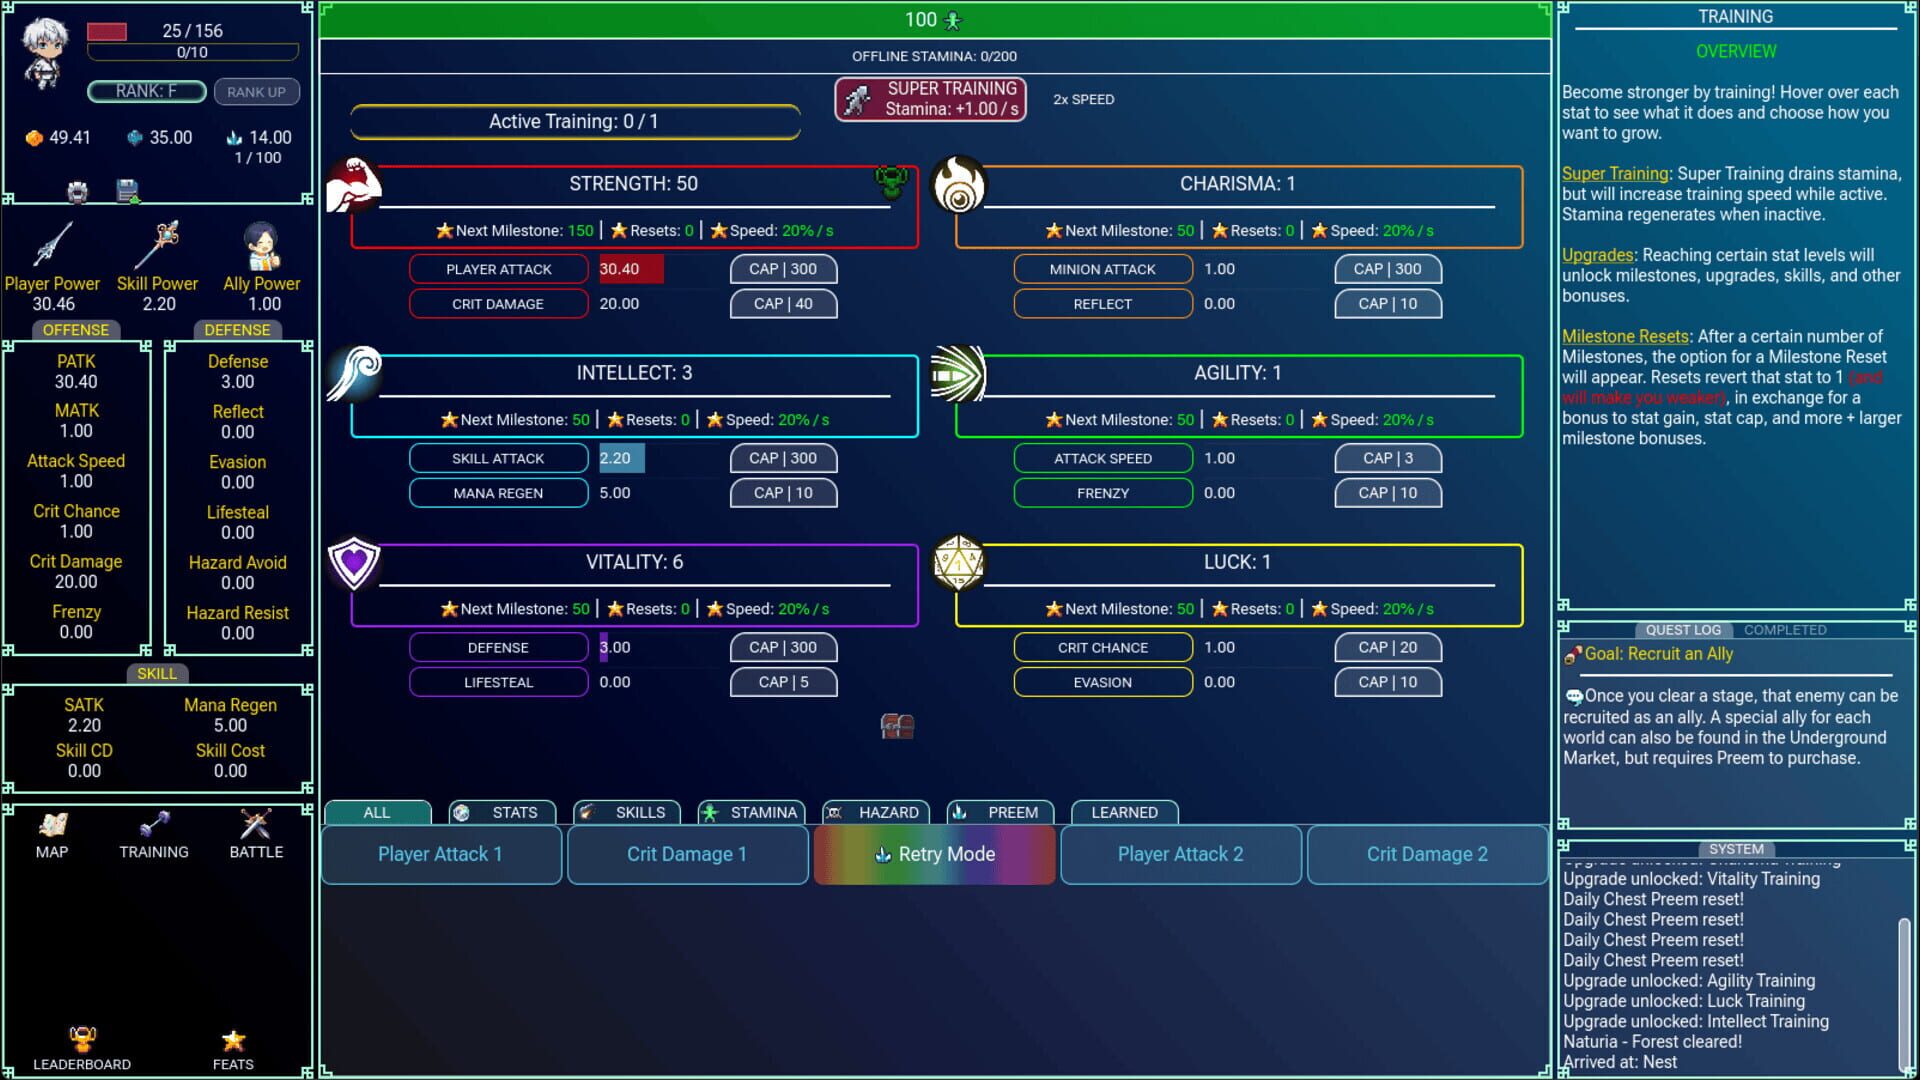Click the Feats trophy icon

pos(233,1040)
